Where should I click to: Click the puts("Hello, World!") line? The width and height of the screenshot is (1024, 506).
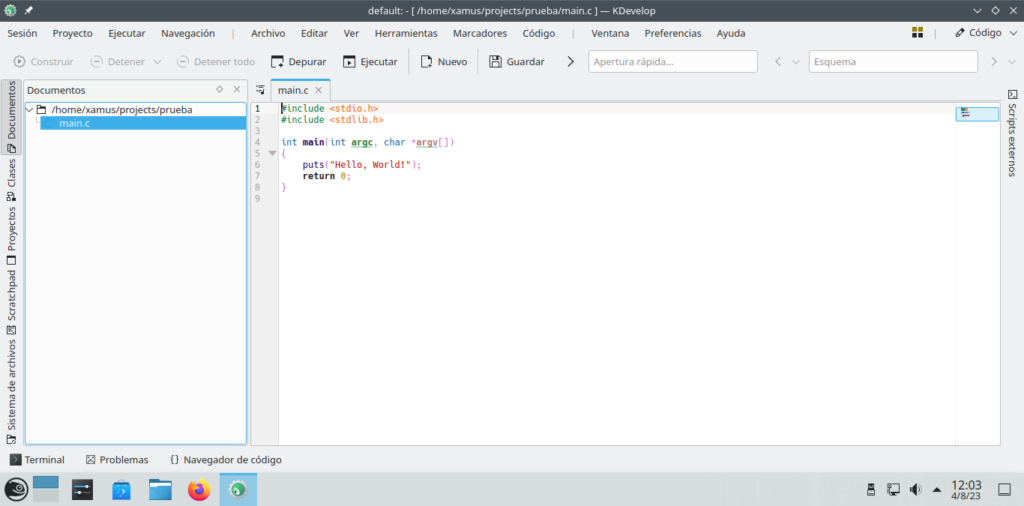[362, 165]
